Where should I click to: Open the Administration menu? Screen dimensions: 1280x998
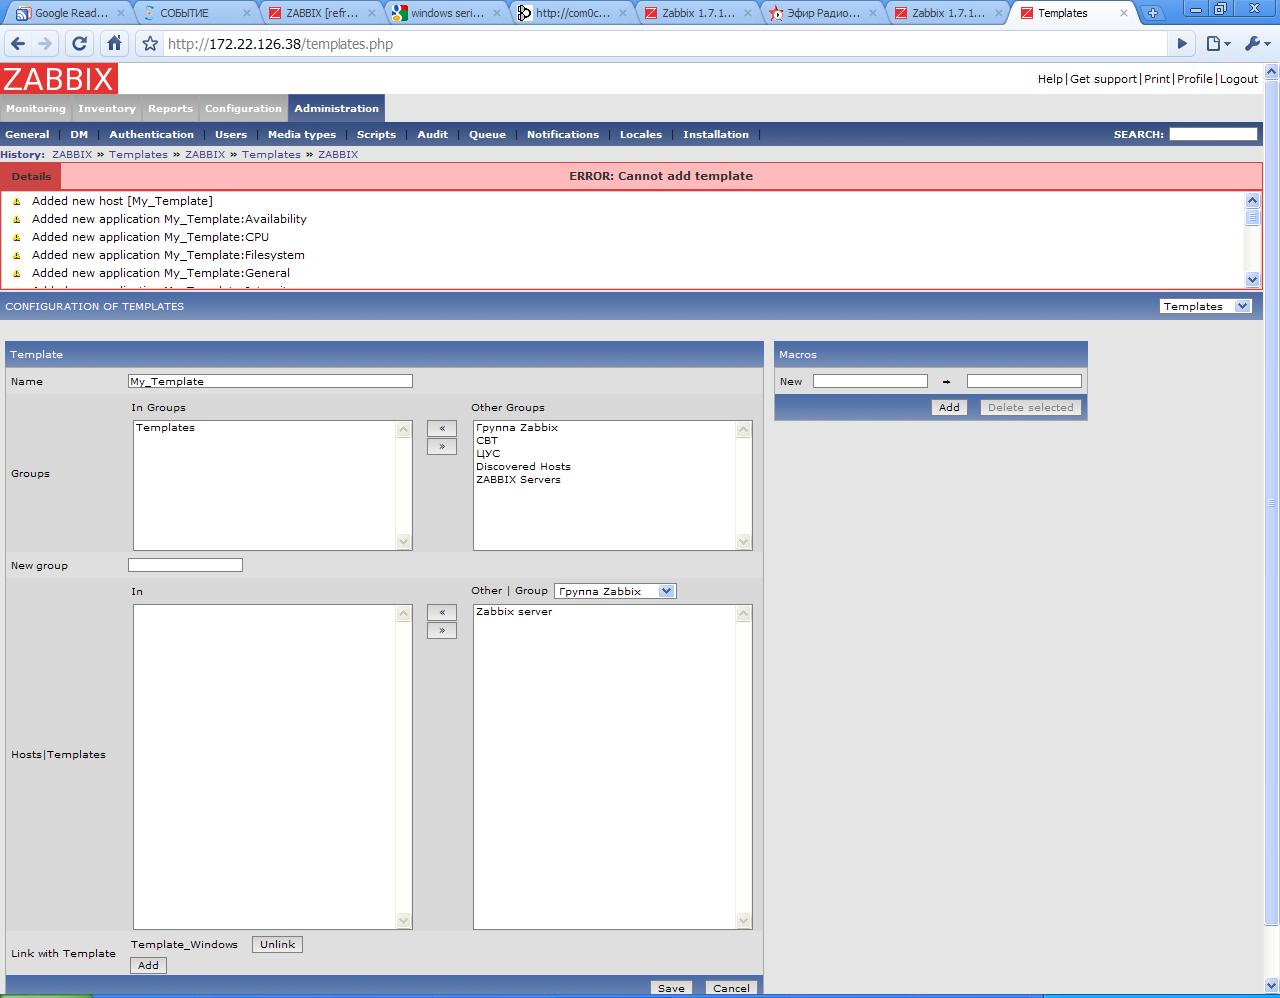click(x=337, y=109)
